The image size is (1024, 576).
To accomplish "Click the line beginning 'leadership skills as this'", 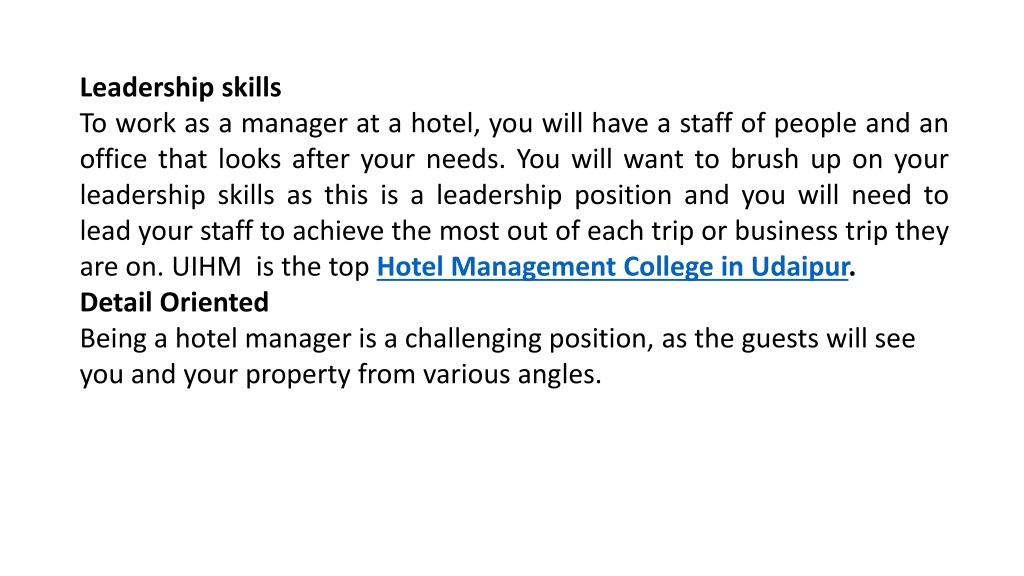I will pyautogui.click(x=514, y=196).
